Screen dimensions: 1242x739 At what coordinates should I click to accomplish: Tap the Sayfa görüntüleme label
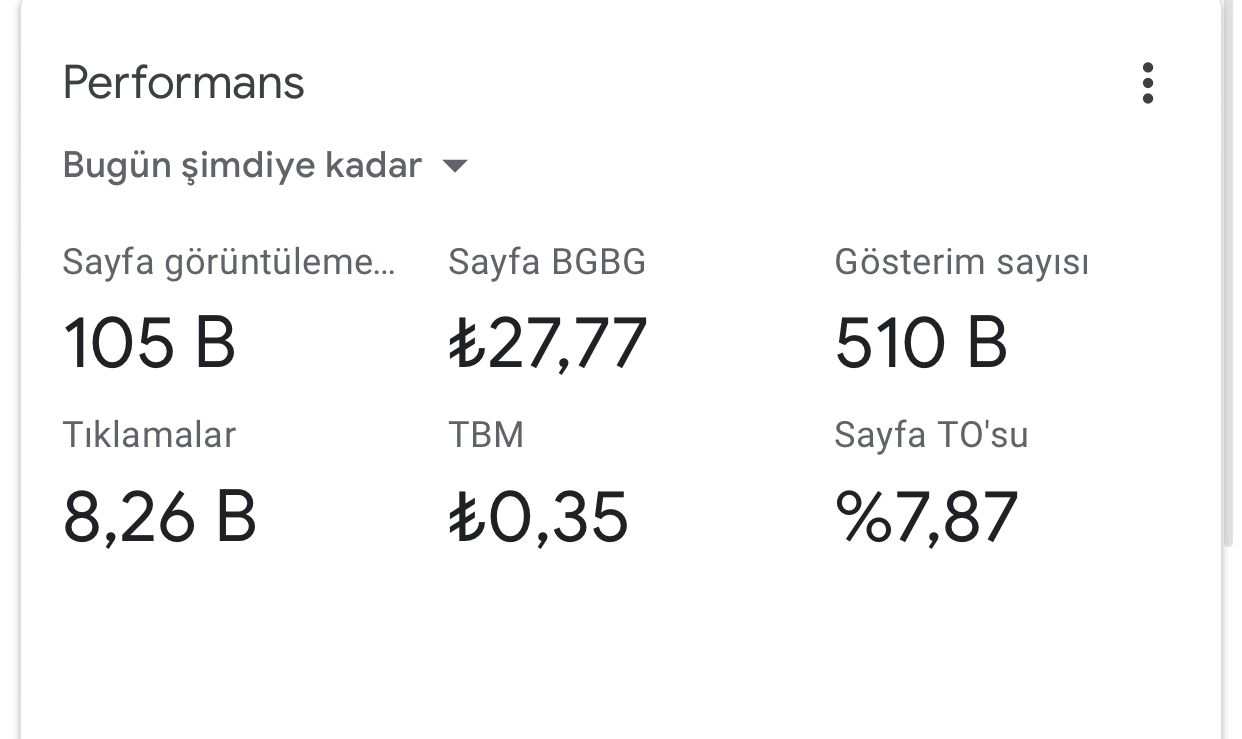(x=229, y=263)
